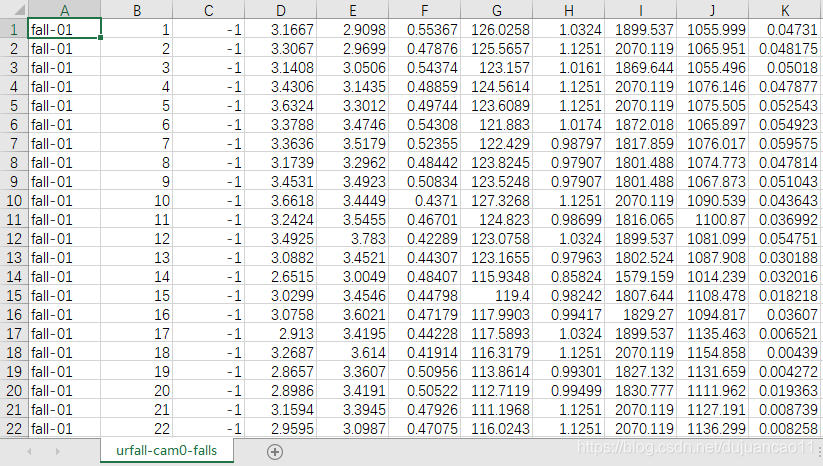
Task: Click cell with value 2.9595
Action: [x=280, y=429]
